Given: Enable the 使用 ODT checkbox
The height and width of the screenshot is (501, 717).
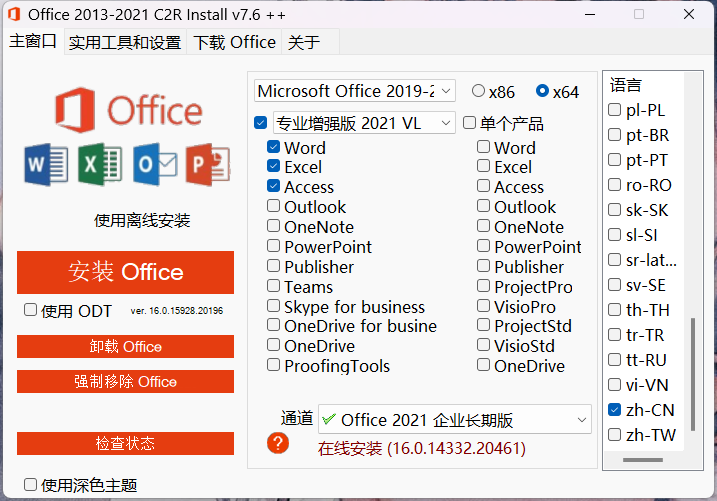Looking at the screenshot, I should point(30,310).
